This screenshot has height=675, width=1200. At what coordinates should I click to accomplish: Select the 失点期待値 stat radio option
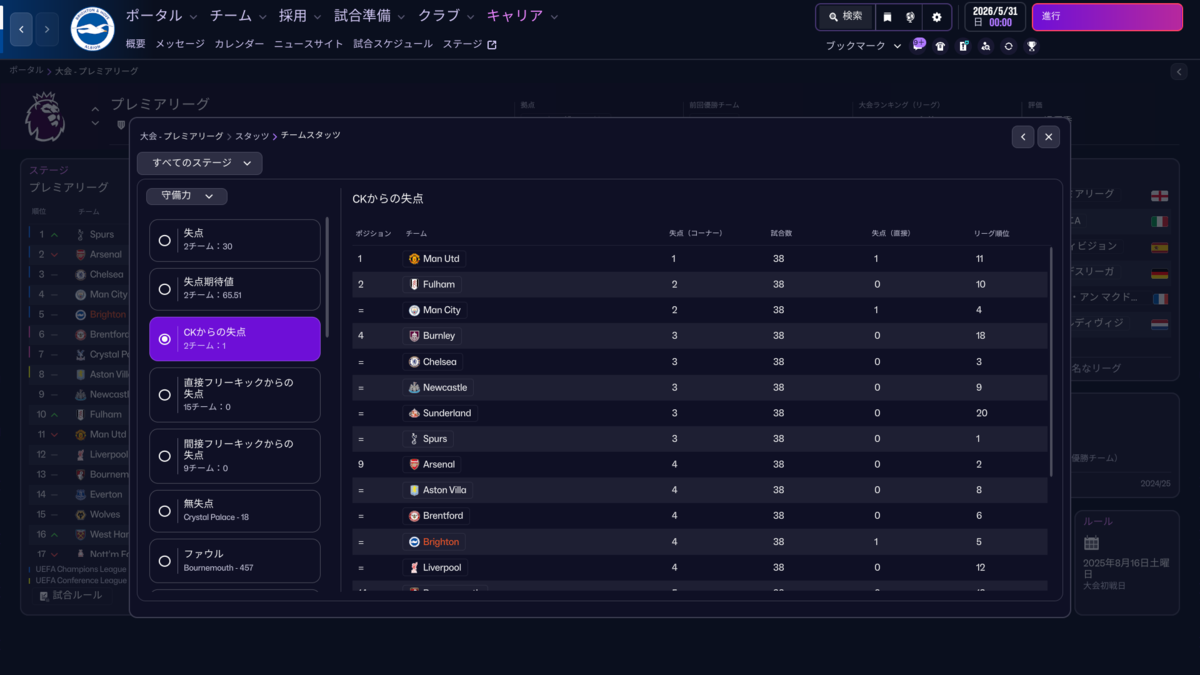(x=235, y=289)
